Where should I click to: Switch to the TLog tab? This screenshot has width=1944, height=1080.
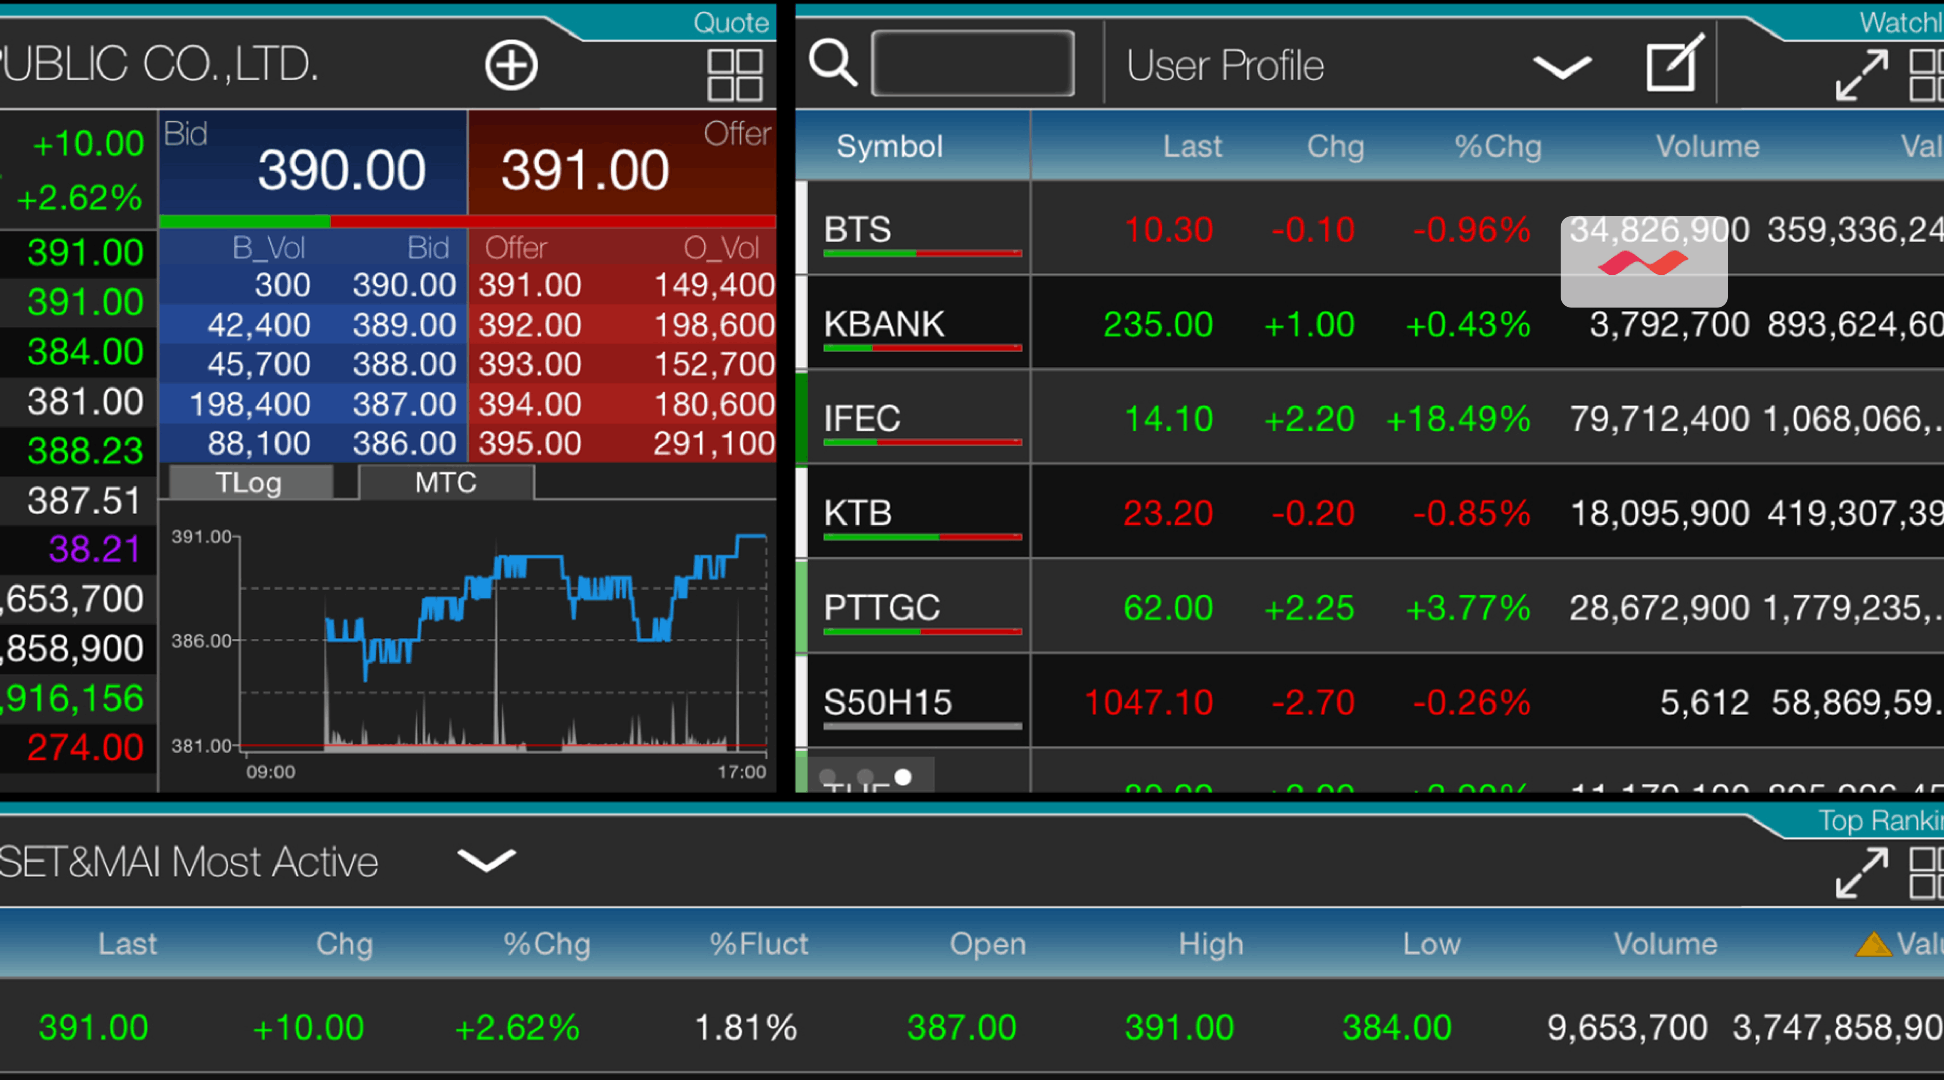click(x=249, y=483)
